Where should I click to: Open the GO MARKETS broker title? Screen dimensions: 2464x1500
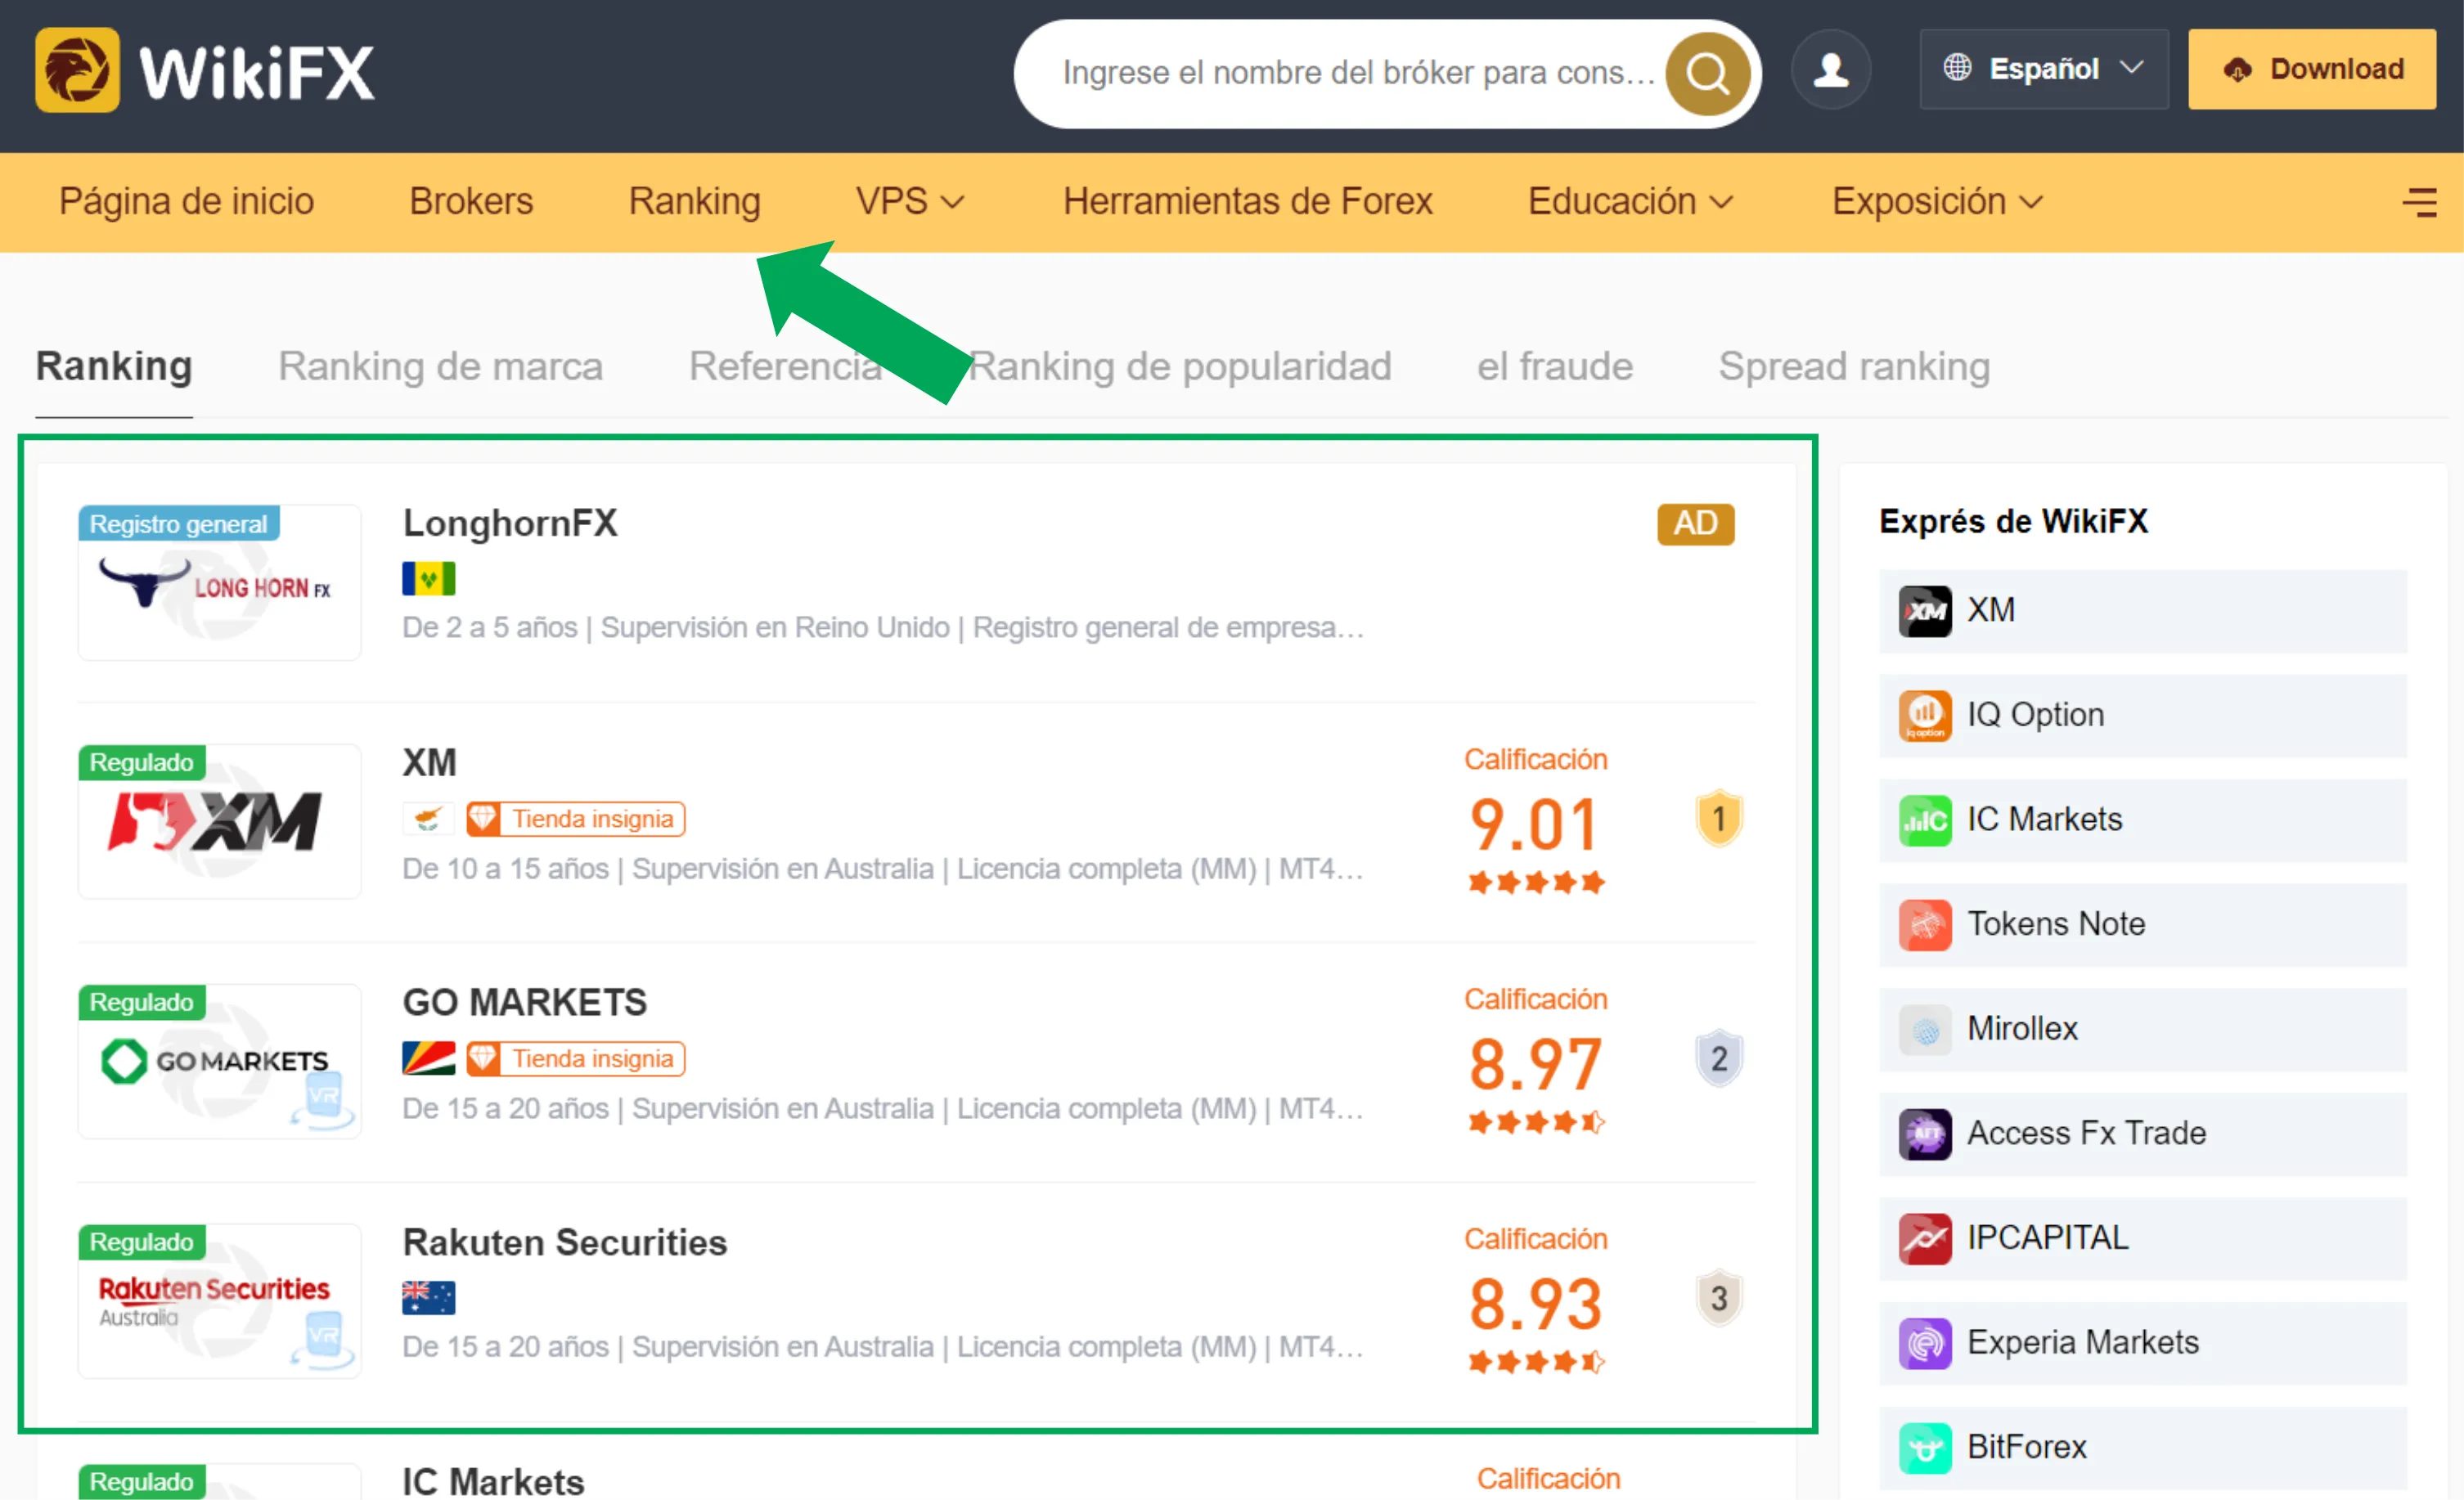(x=524, y=1002)
